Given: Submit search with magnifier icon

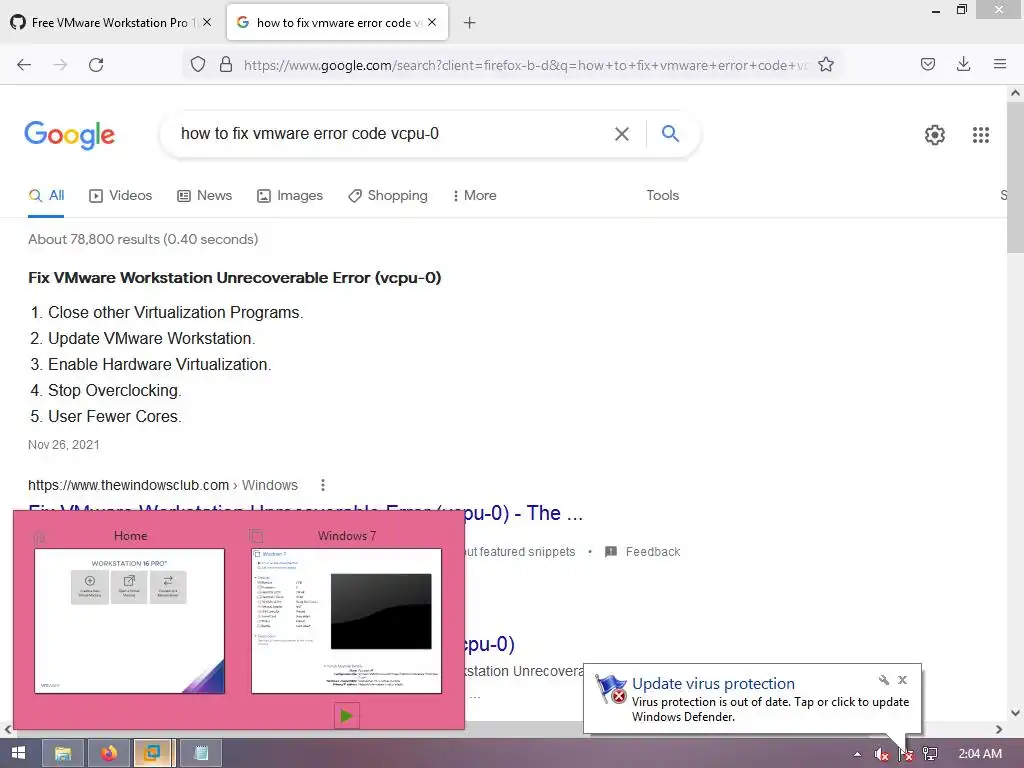Looking at the screenshot, I should point(670,134).
